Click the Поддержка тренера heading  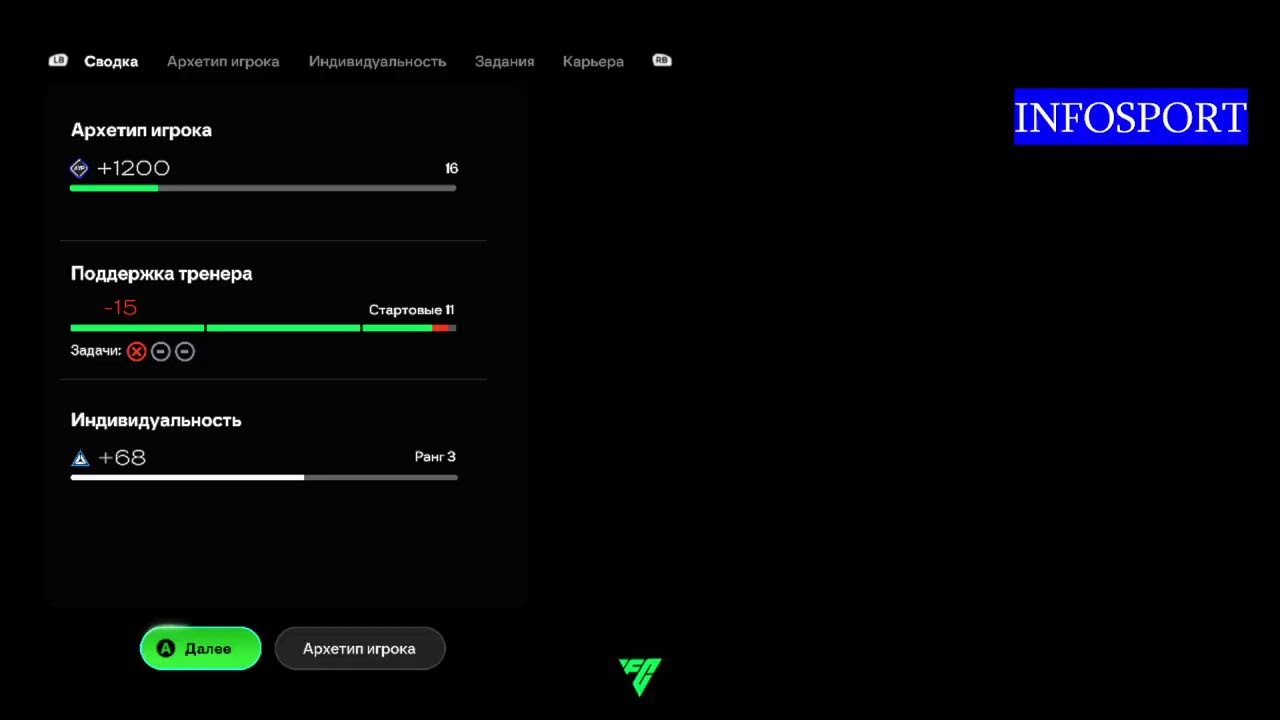[161, 273]
